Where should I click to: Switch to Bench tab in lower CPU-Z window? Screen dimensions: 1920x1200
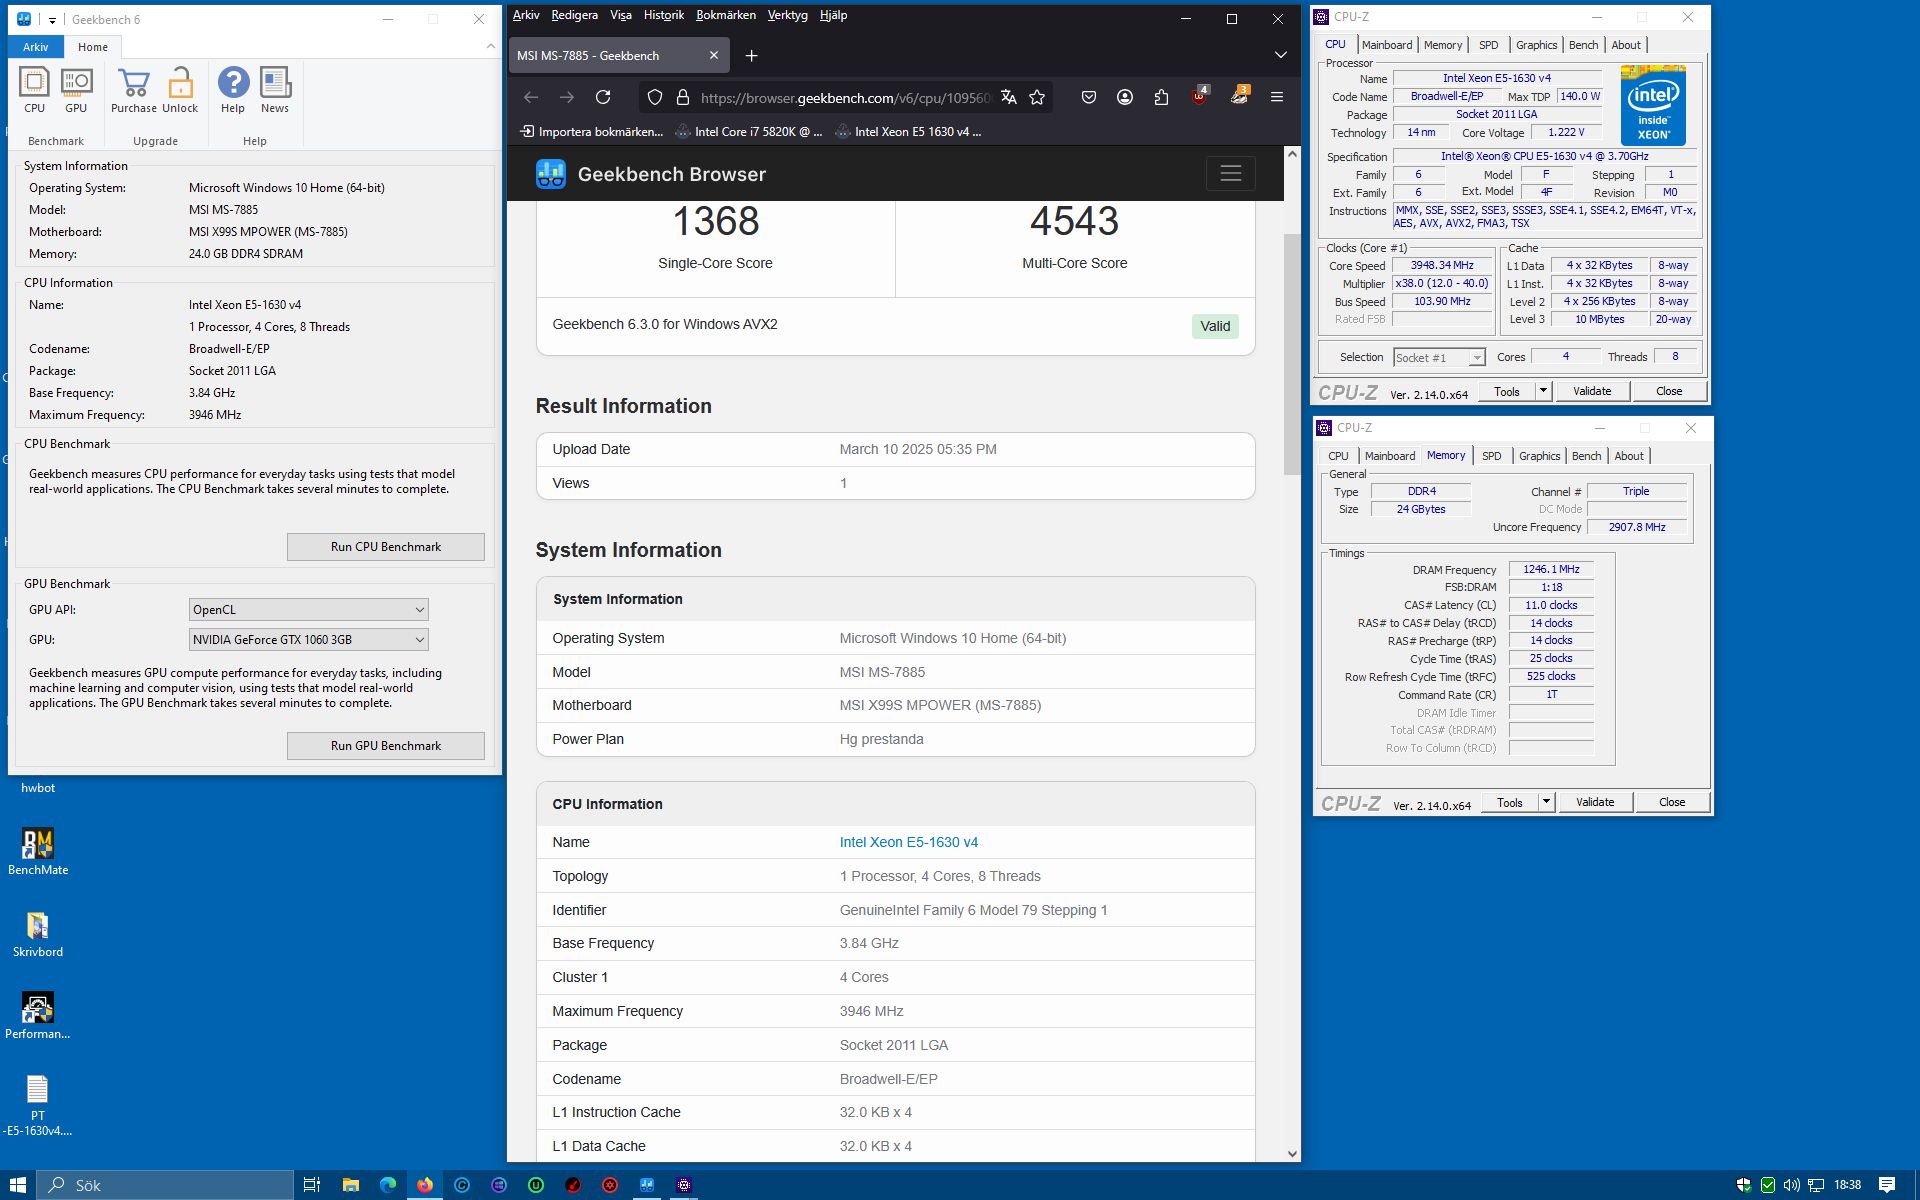coord(1586,456)
